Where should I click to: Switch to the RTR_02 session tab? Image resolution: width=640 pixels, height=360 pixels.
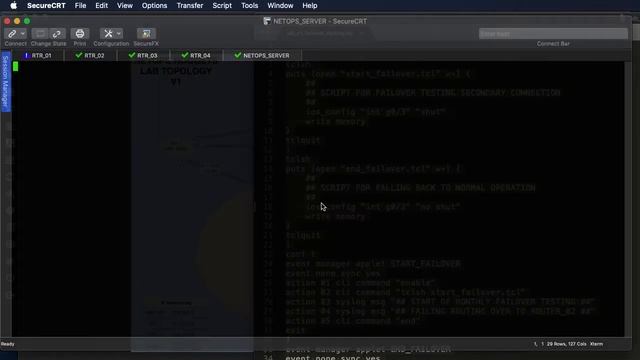90,56
